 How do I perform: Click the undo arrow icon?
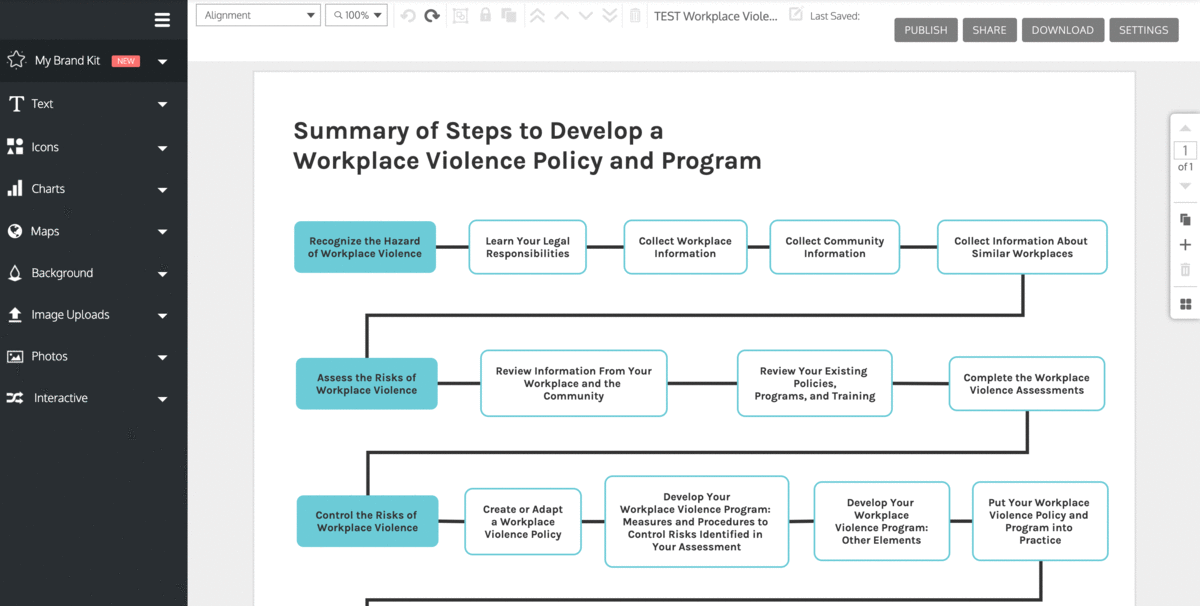click(x=407, y=16)
